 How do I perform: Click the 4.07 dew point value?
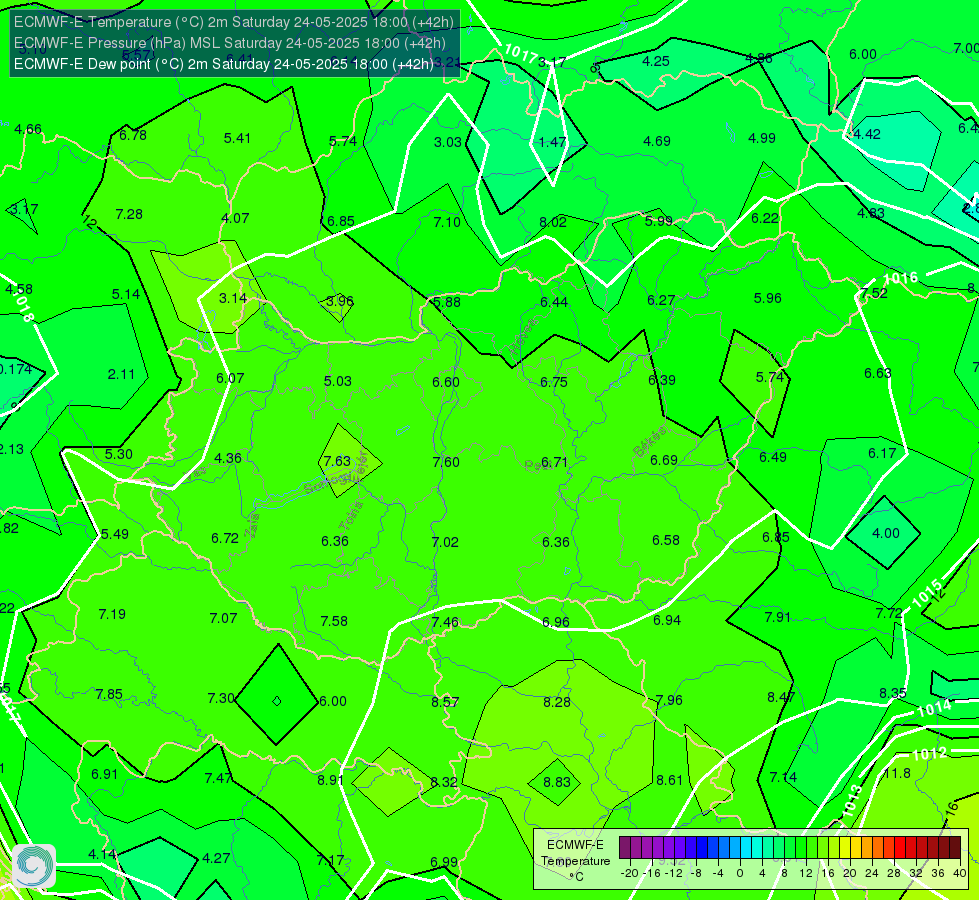235,219
